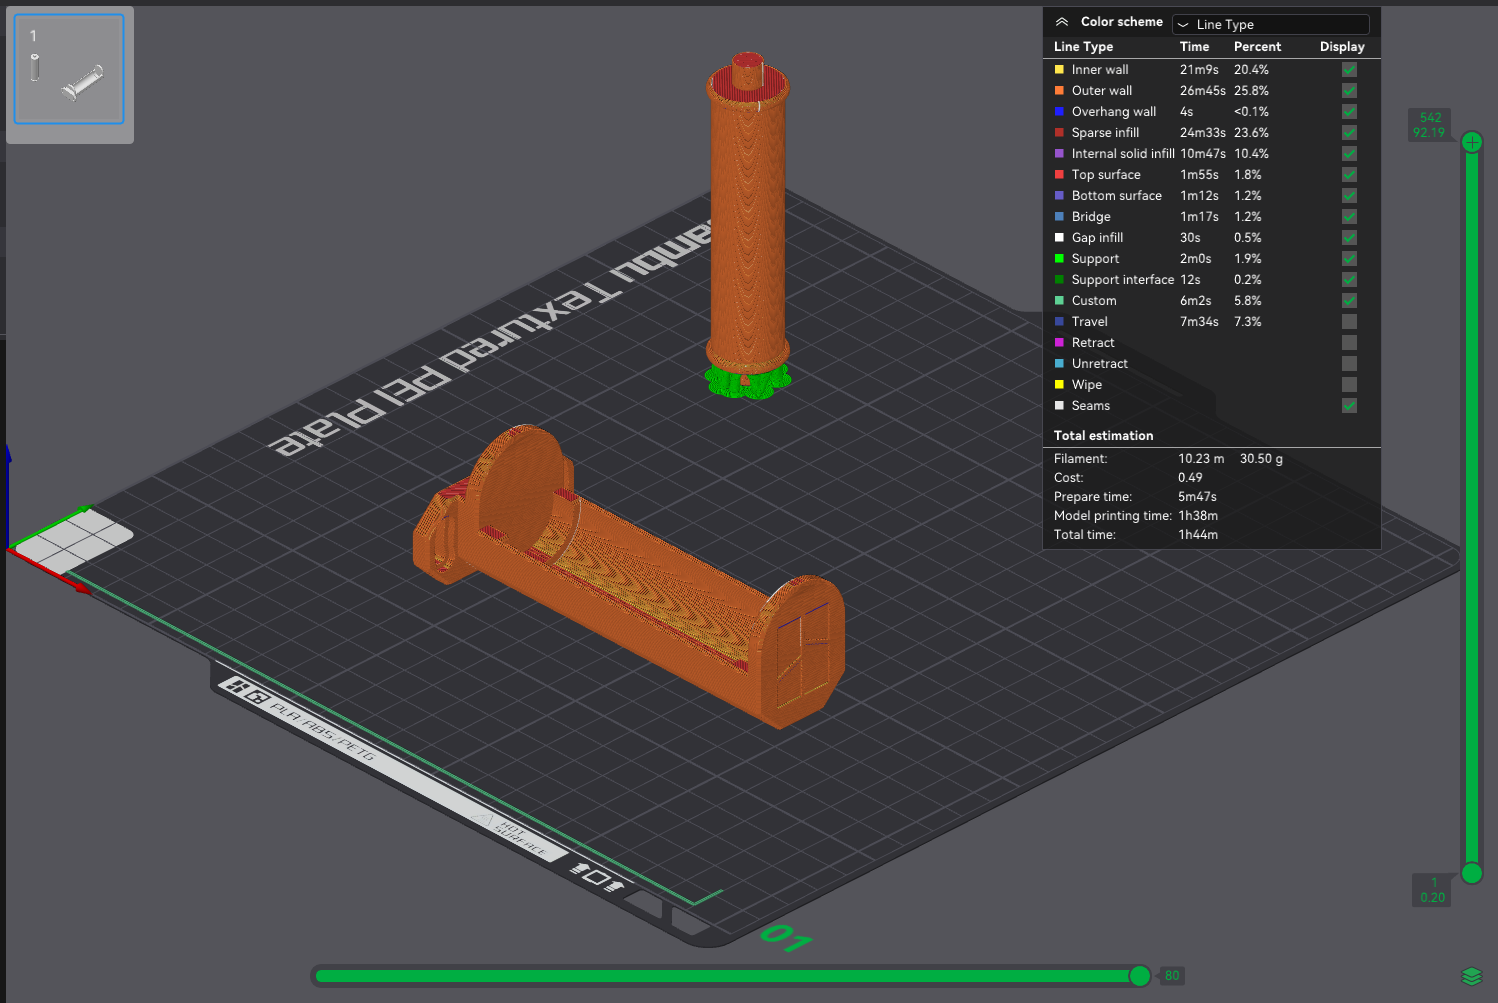Toggle Inner wall display checkbox
Image resolution: width=1498 pixels, height=1003 pixels.
1349,70
